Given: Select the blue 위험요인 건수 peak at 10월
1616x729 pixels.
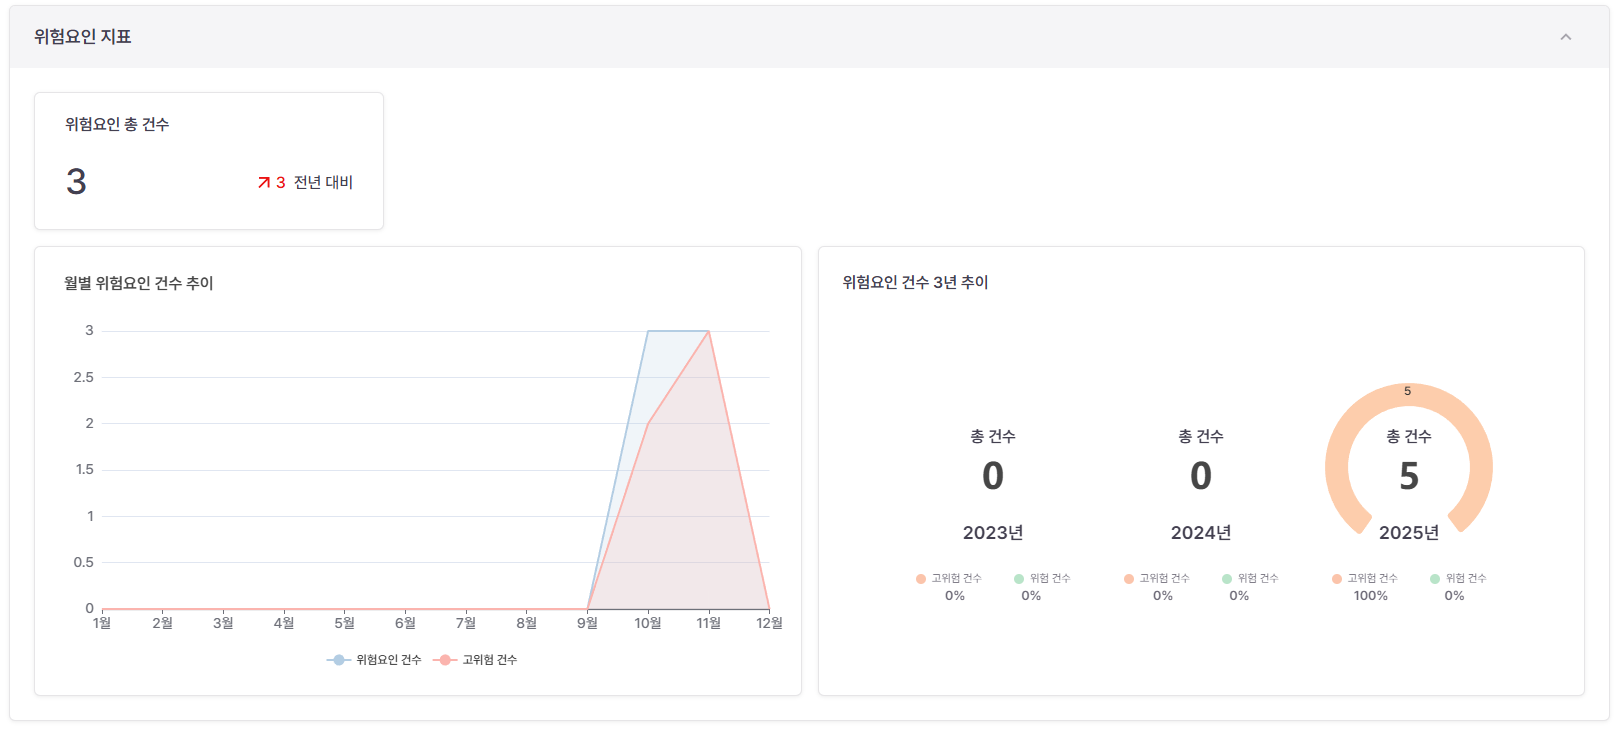Looking at the screenshot, I should [648, 331].
